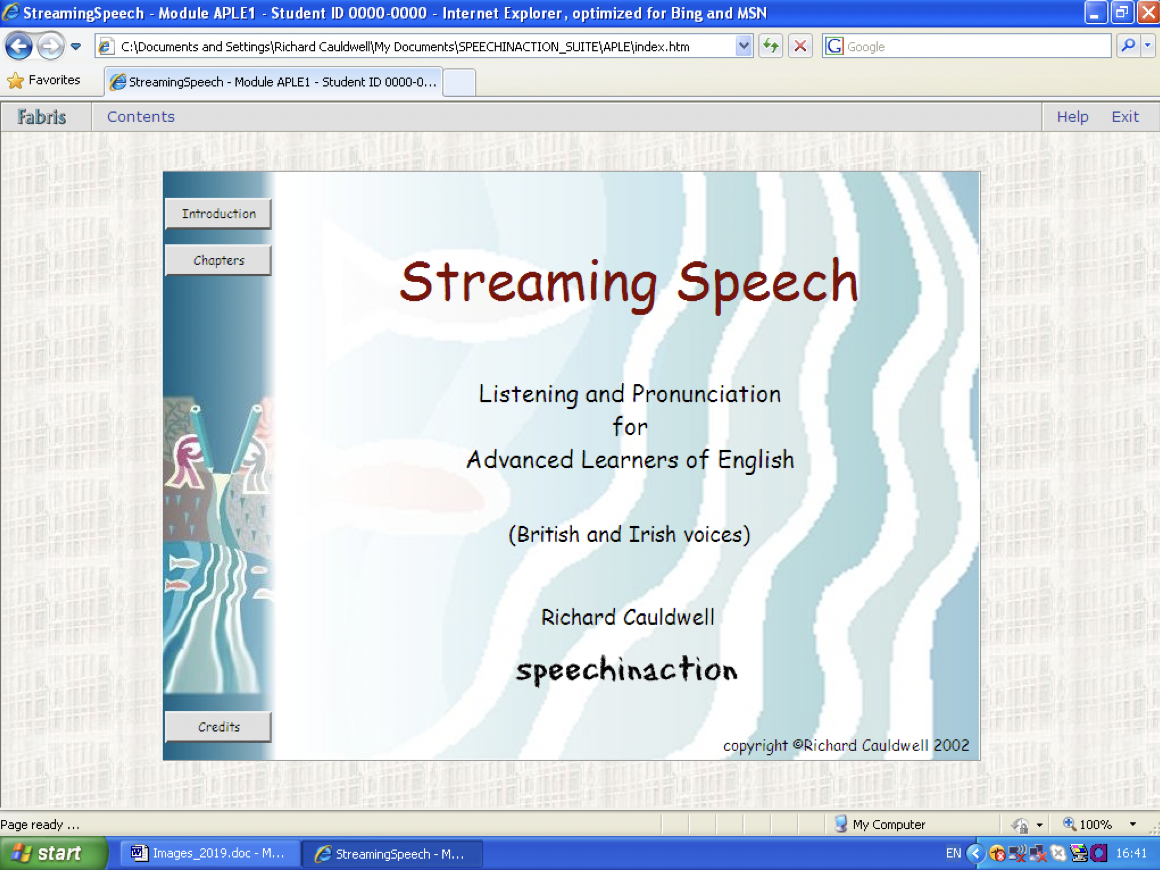The image size is (1160, 872).
Task: Click the protected mode lock icon
Action: coord(1020,825)
